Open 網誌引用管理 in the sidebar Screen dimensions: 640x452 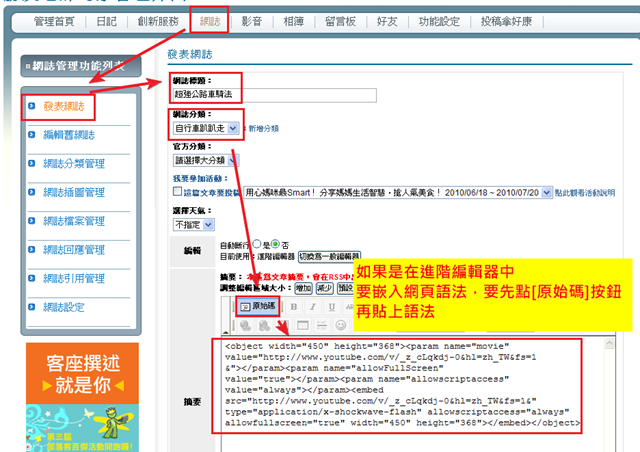click(74, 278)
